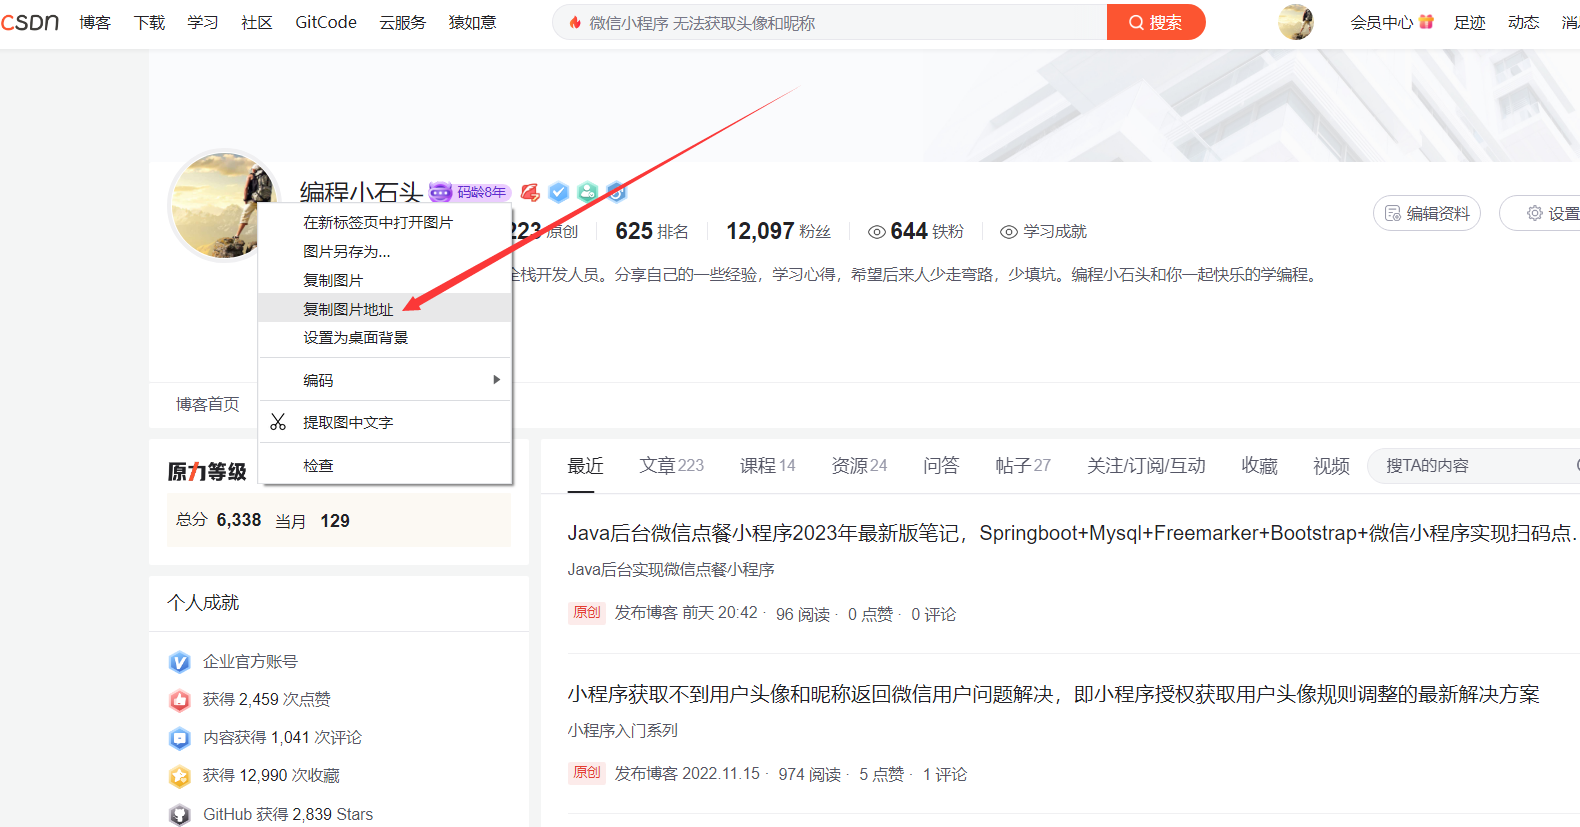Click the GitHub Stars row icon

(x=180, y=815)
